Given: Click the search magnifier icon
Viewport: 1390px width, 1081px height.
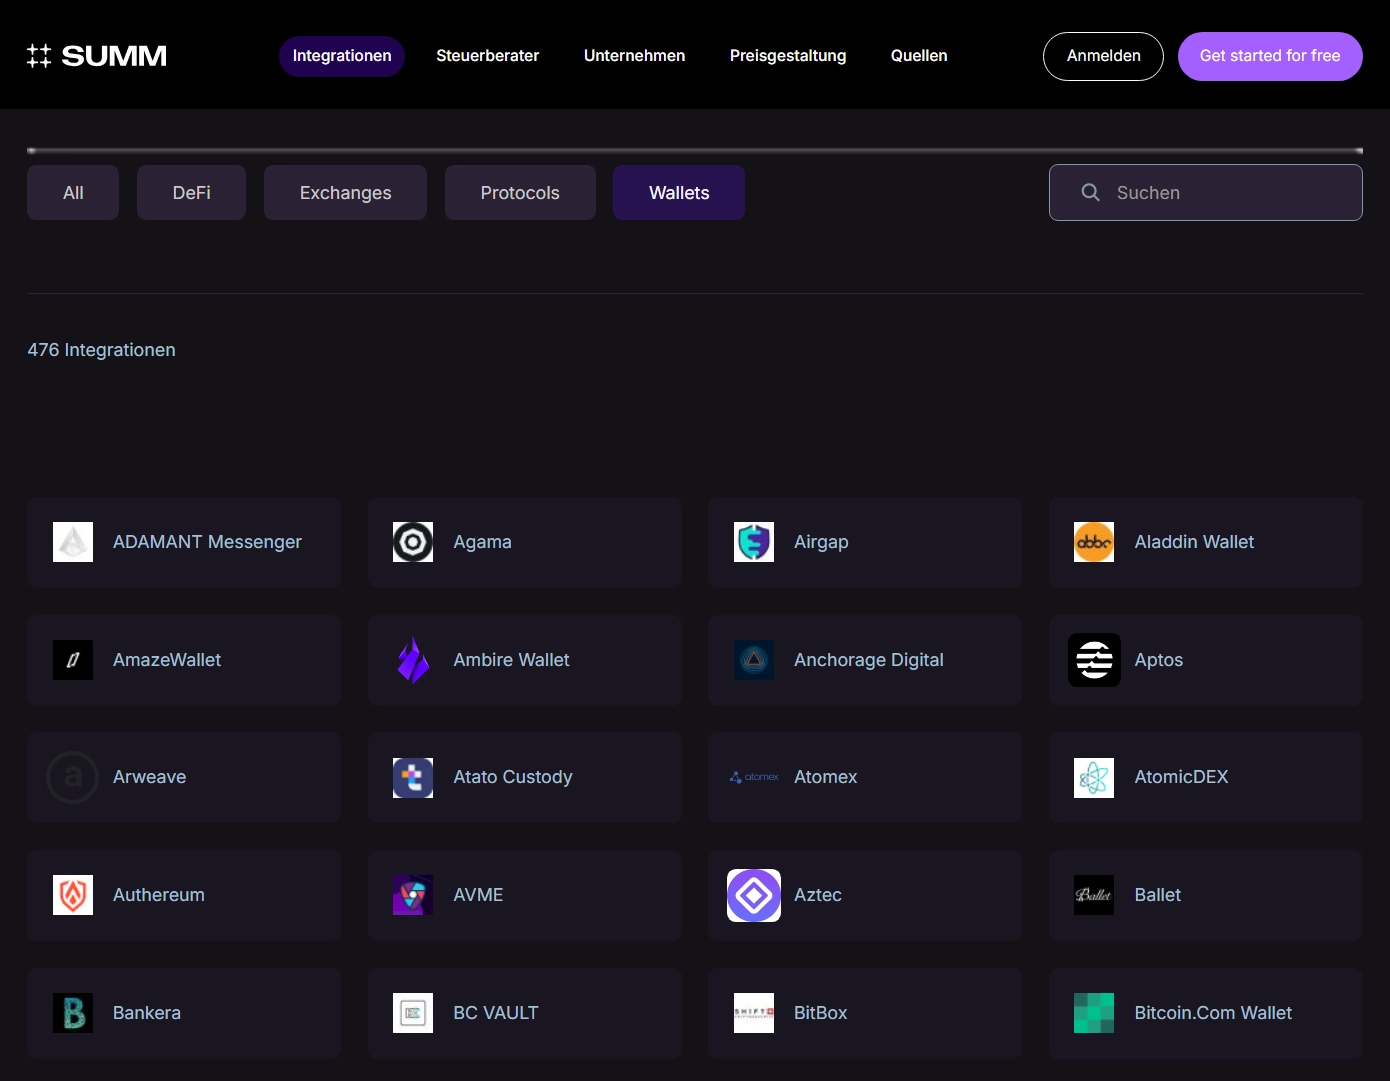Looking at the screenshot, I should (x=1091, y=192).
